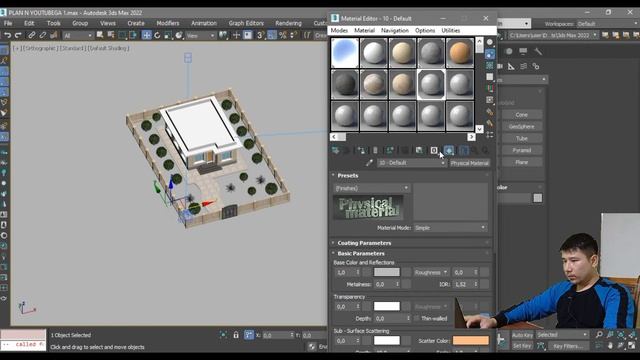Open the Rendering menu in main window
640x360 pixels.
click(288, 23)
